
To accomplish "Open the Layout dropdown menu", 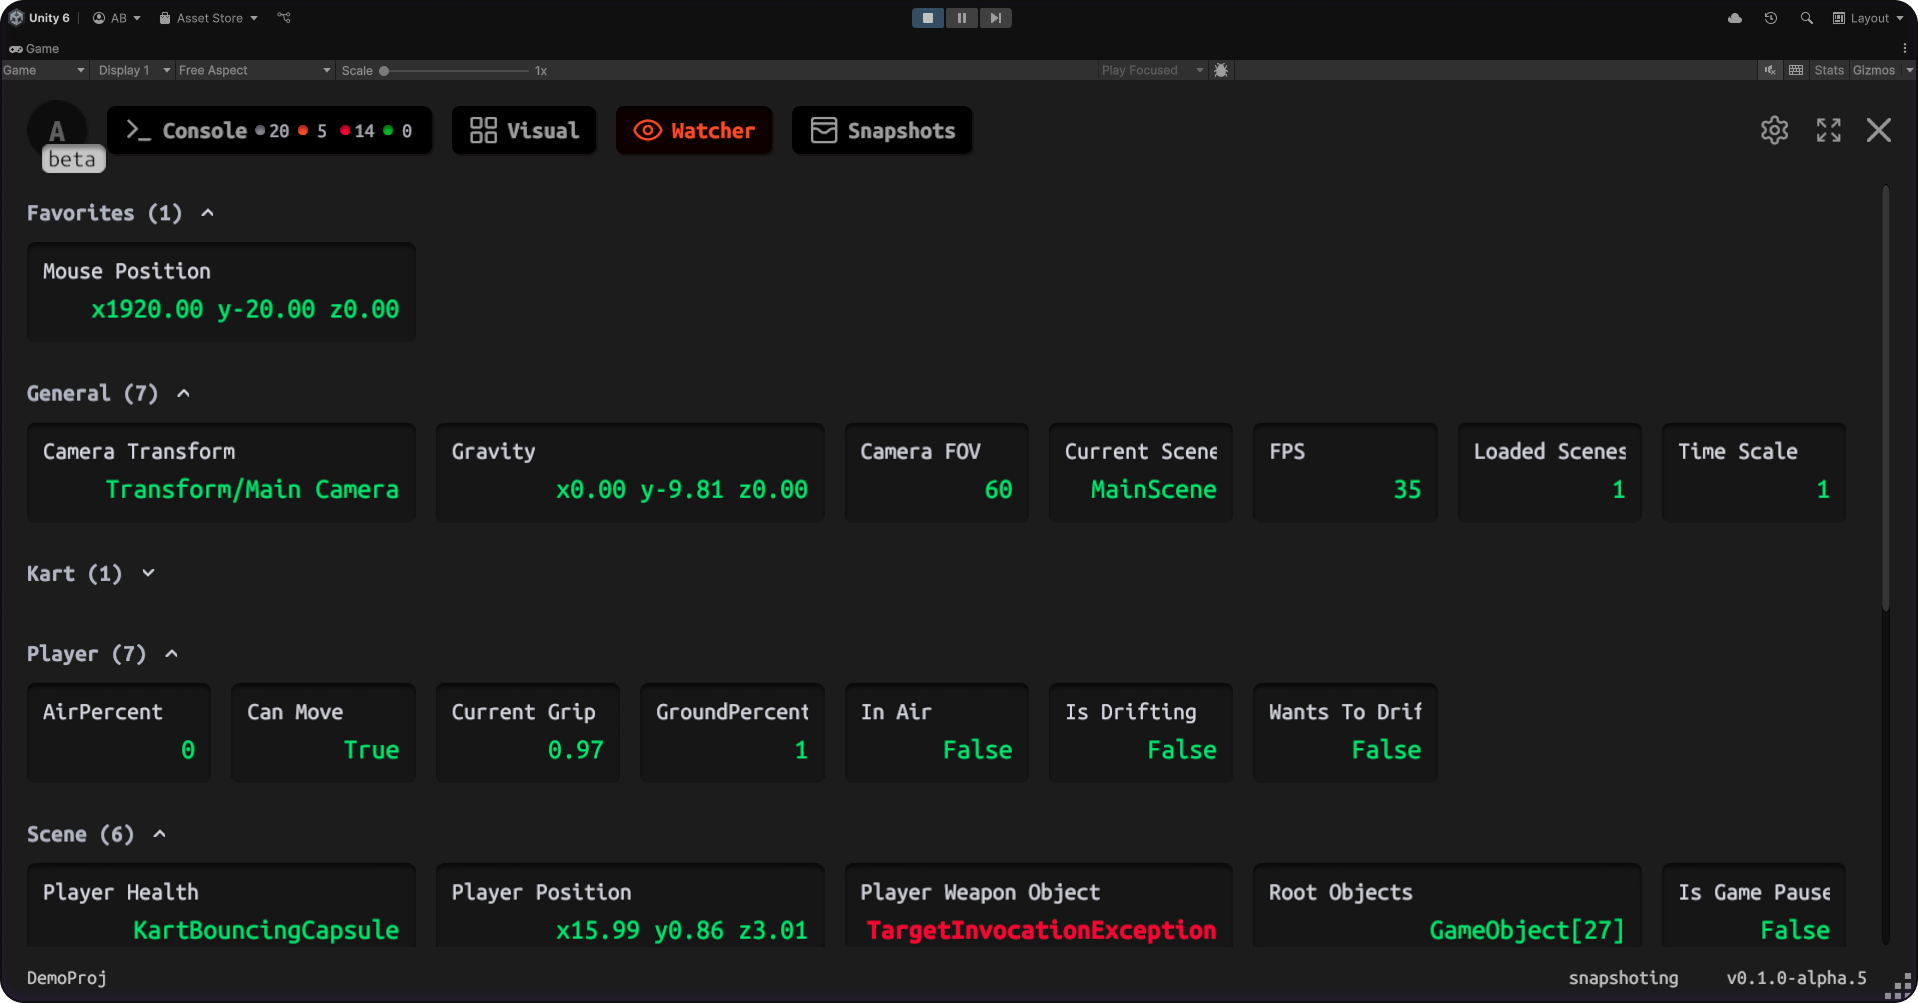I will (x=1867, y=18).
